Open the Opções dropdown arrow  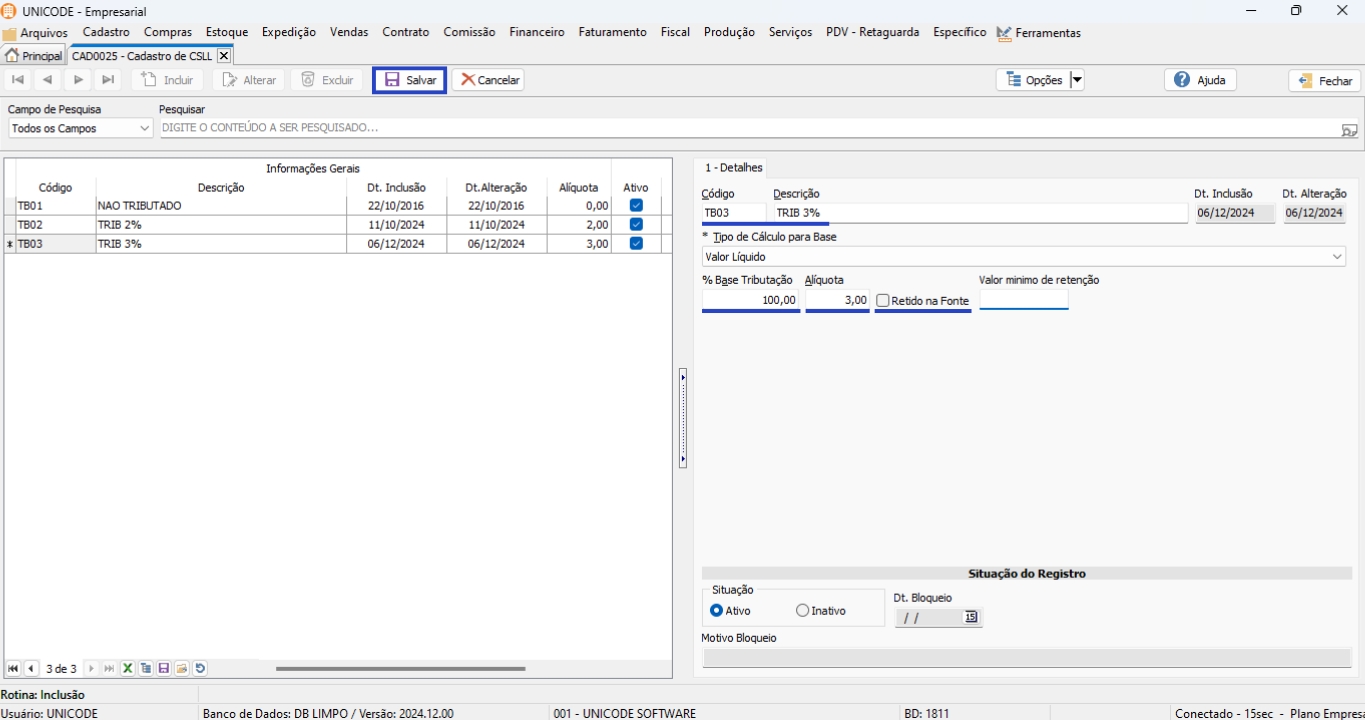[1077, 80]
